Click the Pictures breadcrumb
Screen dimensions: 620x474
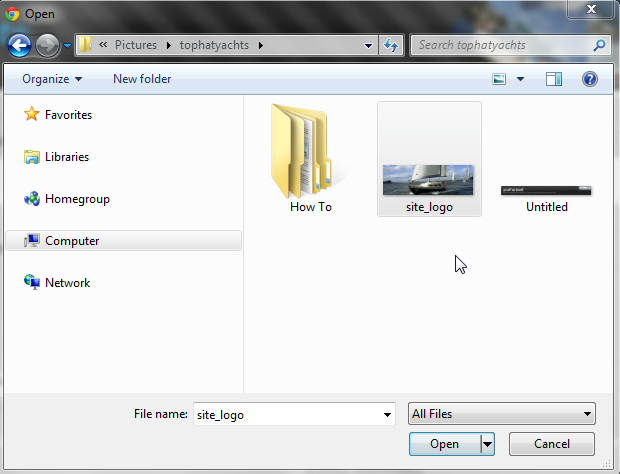[x=136, y=45]
